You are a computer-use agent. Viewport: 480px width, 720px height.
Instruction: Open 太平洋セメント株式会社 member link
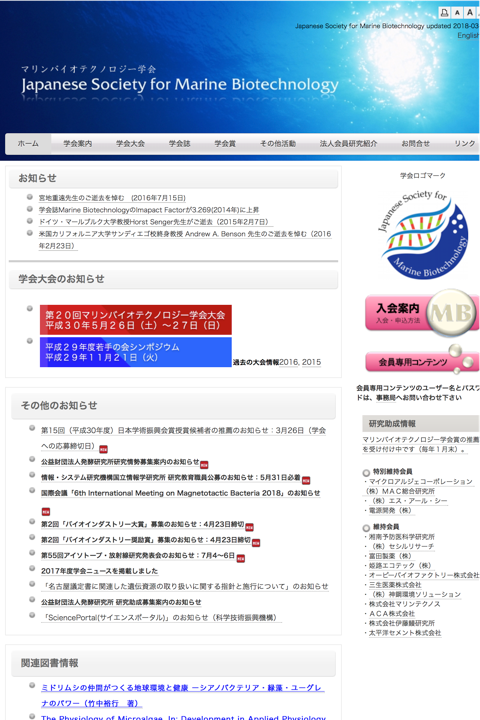coord(405,633)
